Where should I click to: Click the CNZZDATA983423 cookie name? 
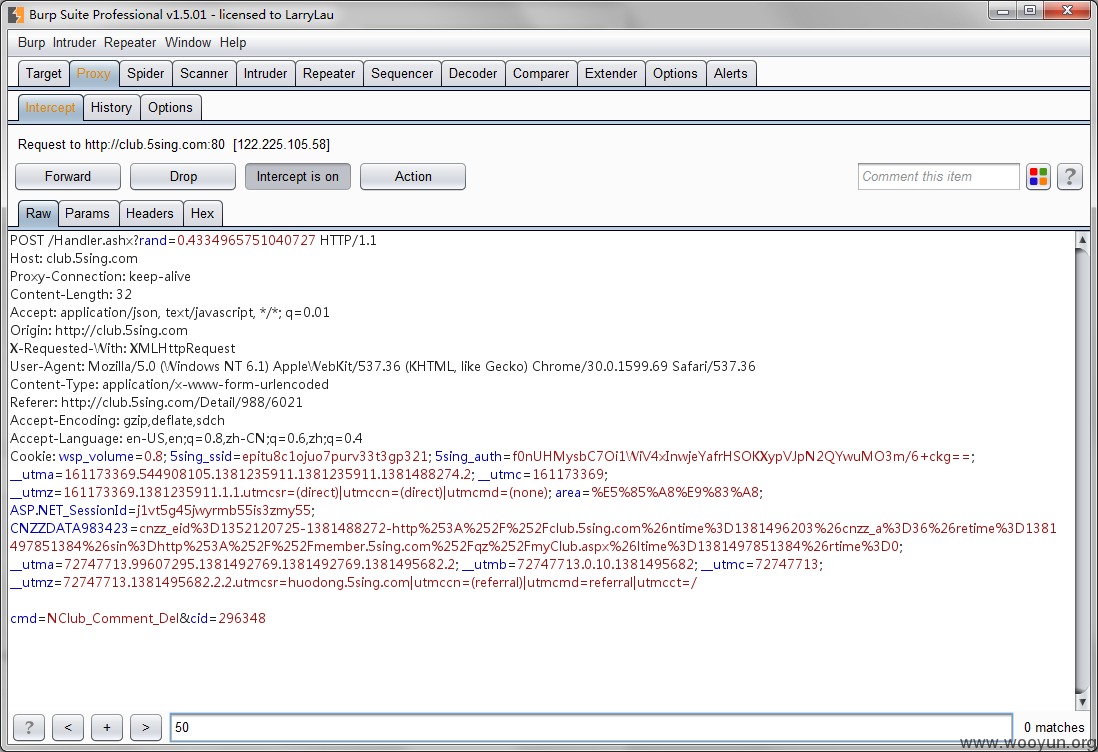click(x=69, y=528)
